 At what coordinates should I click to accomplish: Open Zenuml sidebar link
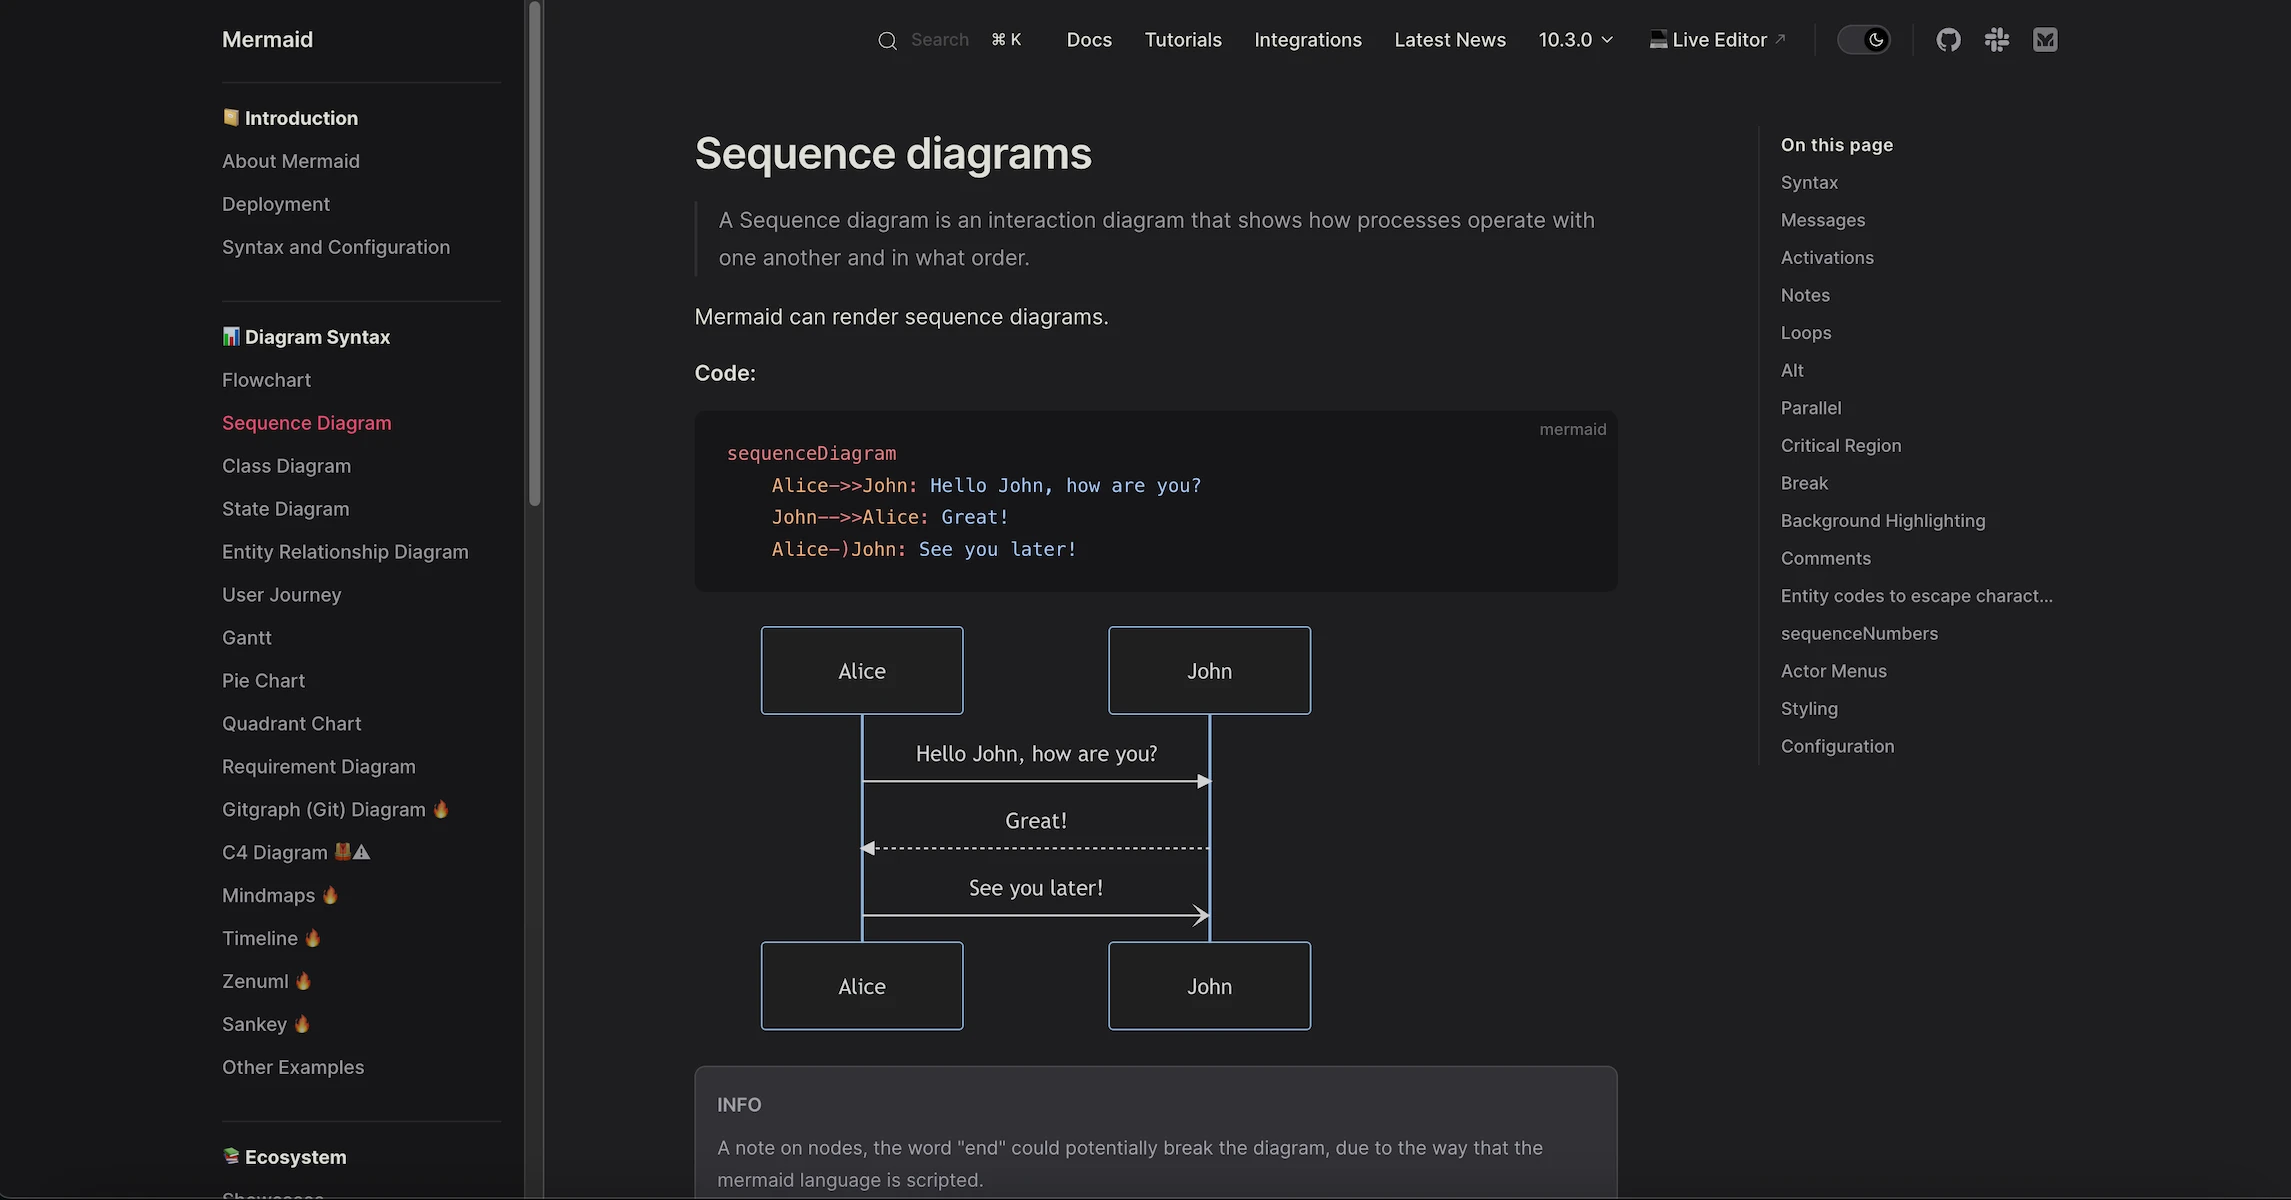point(266,982)
